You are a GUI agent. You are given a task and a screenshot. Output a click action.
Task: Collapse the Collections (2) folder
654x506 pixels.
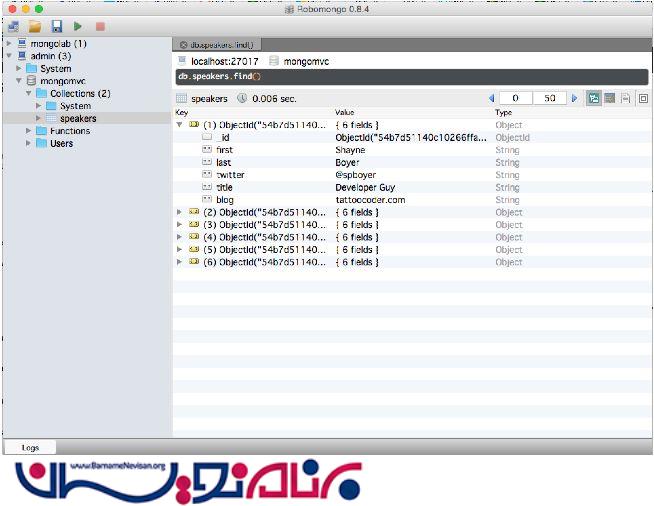[29, 94]
